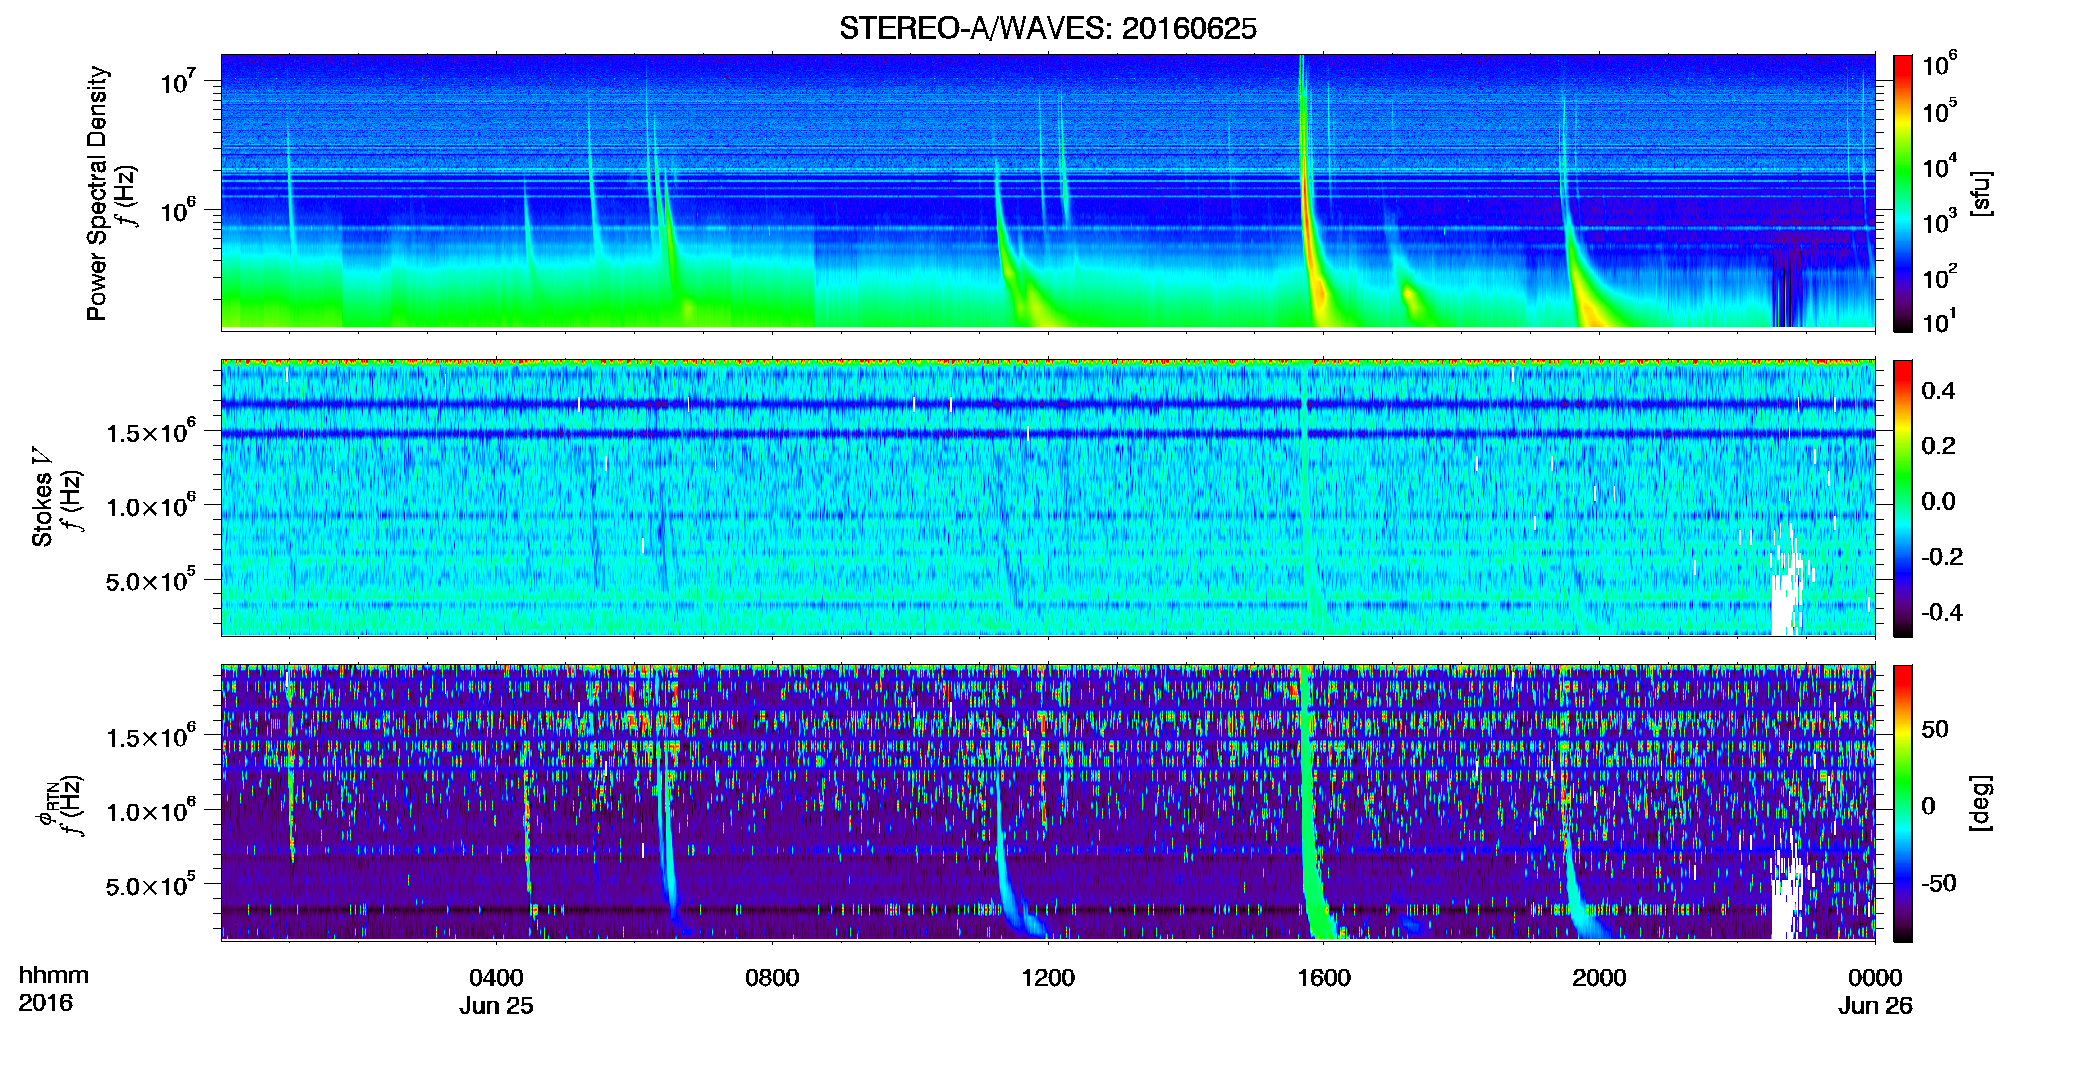Screen dimensions: 2096x1080
Task: Click the 10^5 label on the sfu colorbar
Action: click(x=1941, y=111)
